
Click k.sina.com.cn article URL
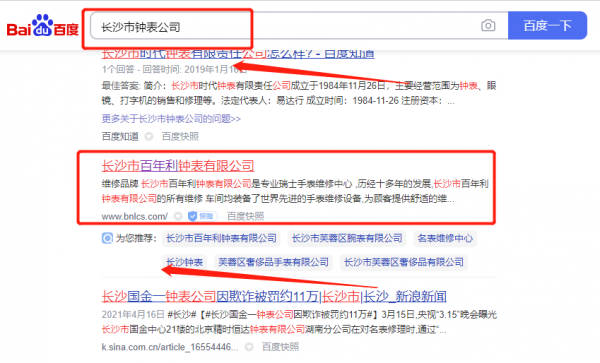tap(170, 347)
